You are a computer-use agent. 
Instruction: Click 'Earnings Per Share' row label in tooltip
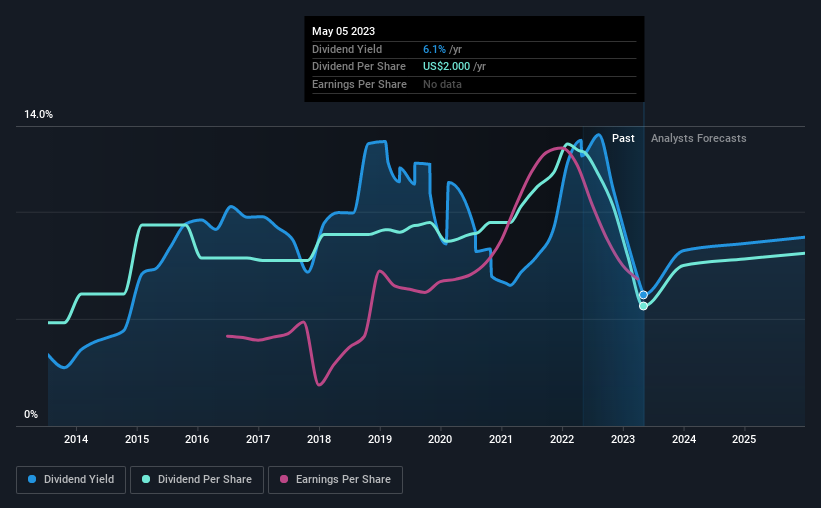click(x=359, y=84)
